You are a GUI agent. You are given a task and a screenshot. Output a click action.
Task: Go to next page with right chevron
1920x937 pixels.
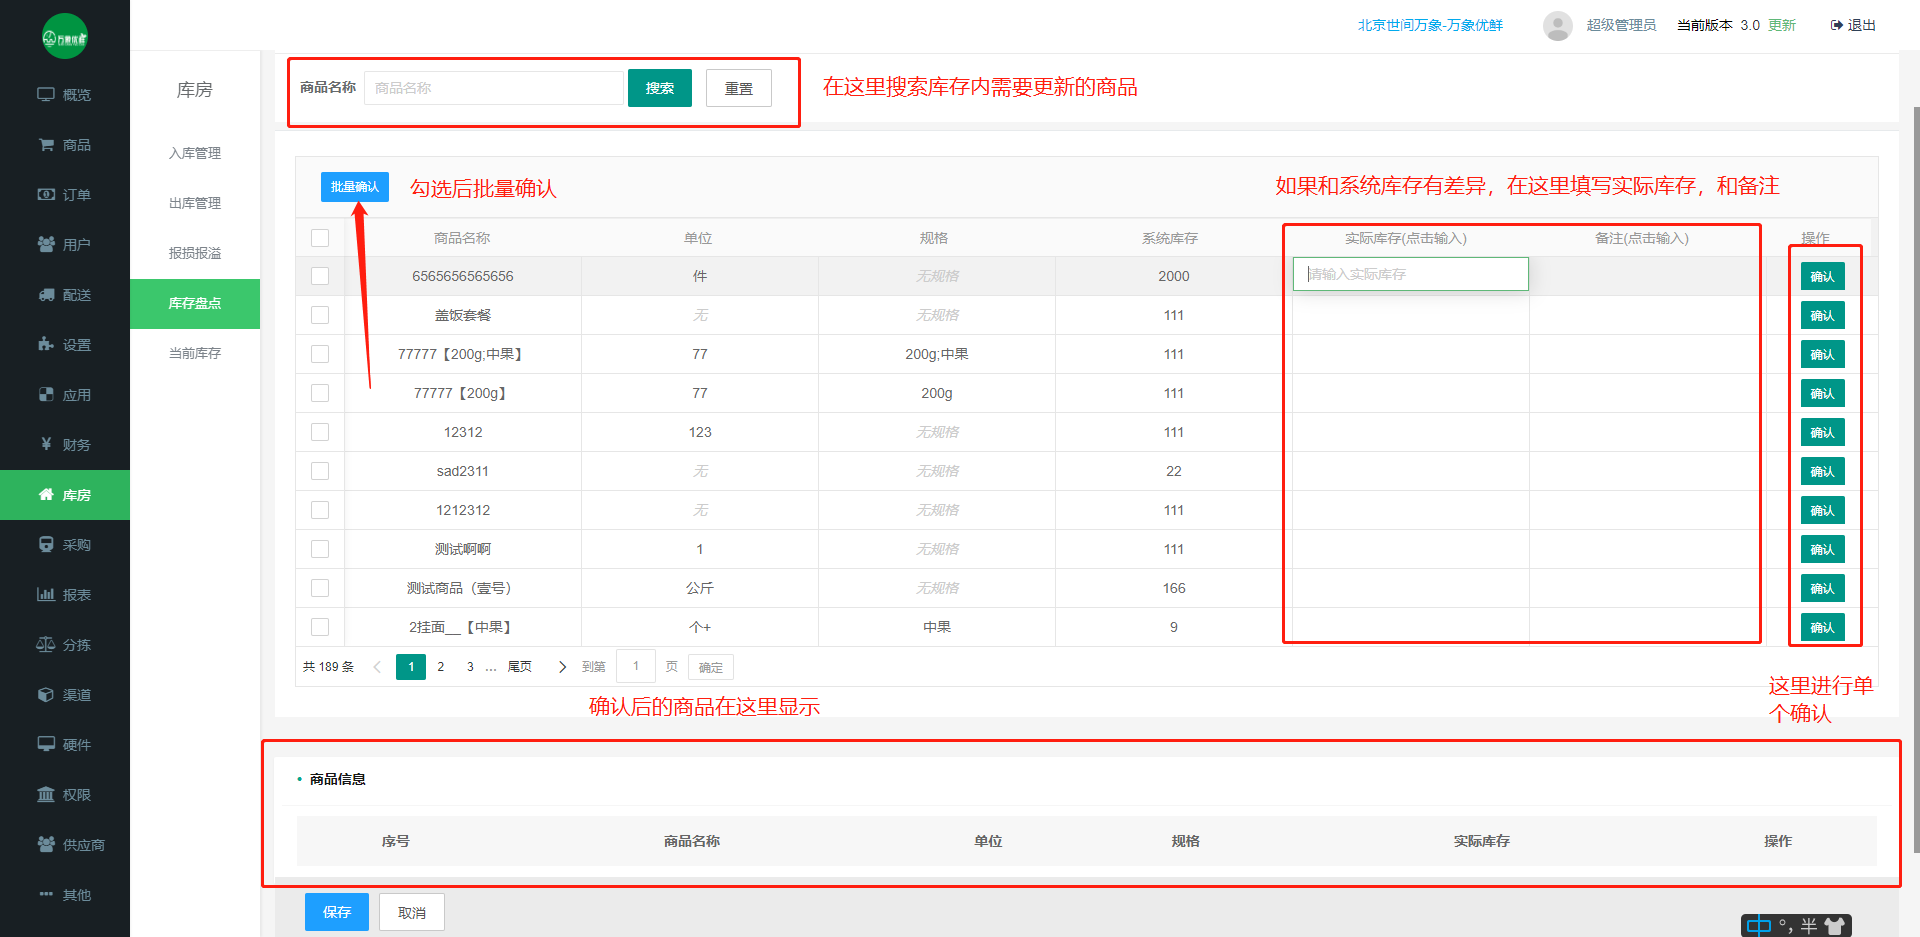(562, 667)
